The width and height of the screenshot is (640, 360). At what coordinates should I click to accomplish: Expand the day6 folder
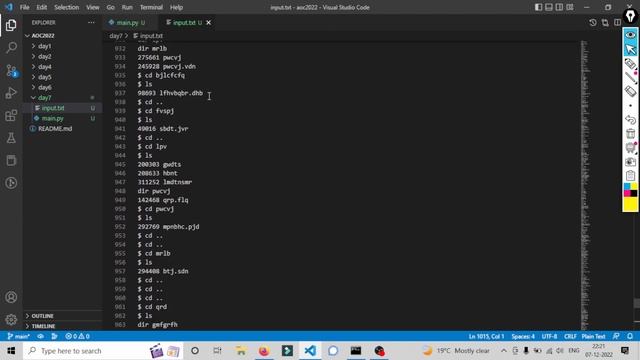(45, 87)
